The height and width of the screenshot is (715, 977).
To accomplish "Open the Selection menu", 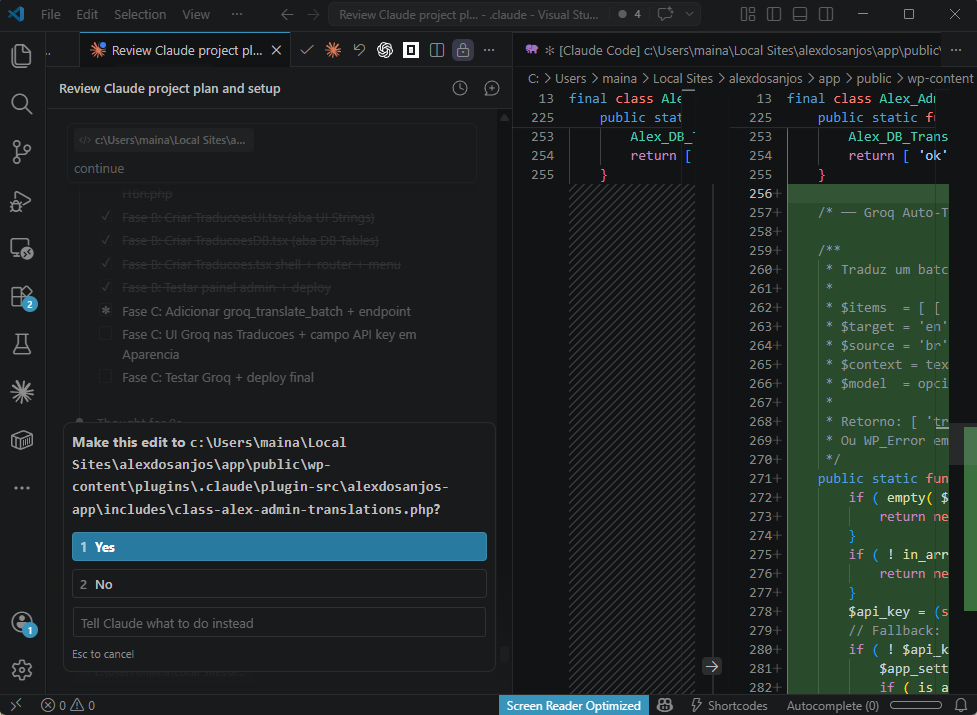I will pyautogui.click(x=140, y=14).
